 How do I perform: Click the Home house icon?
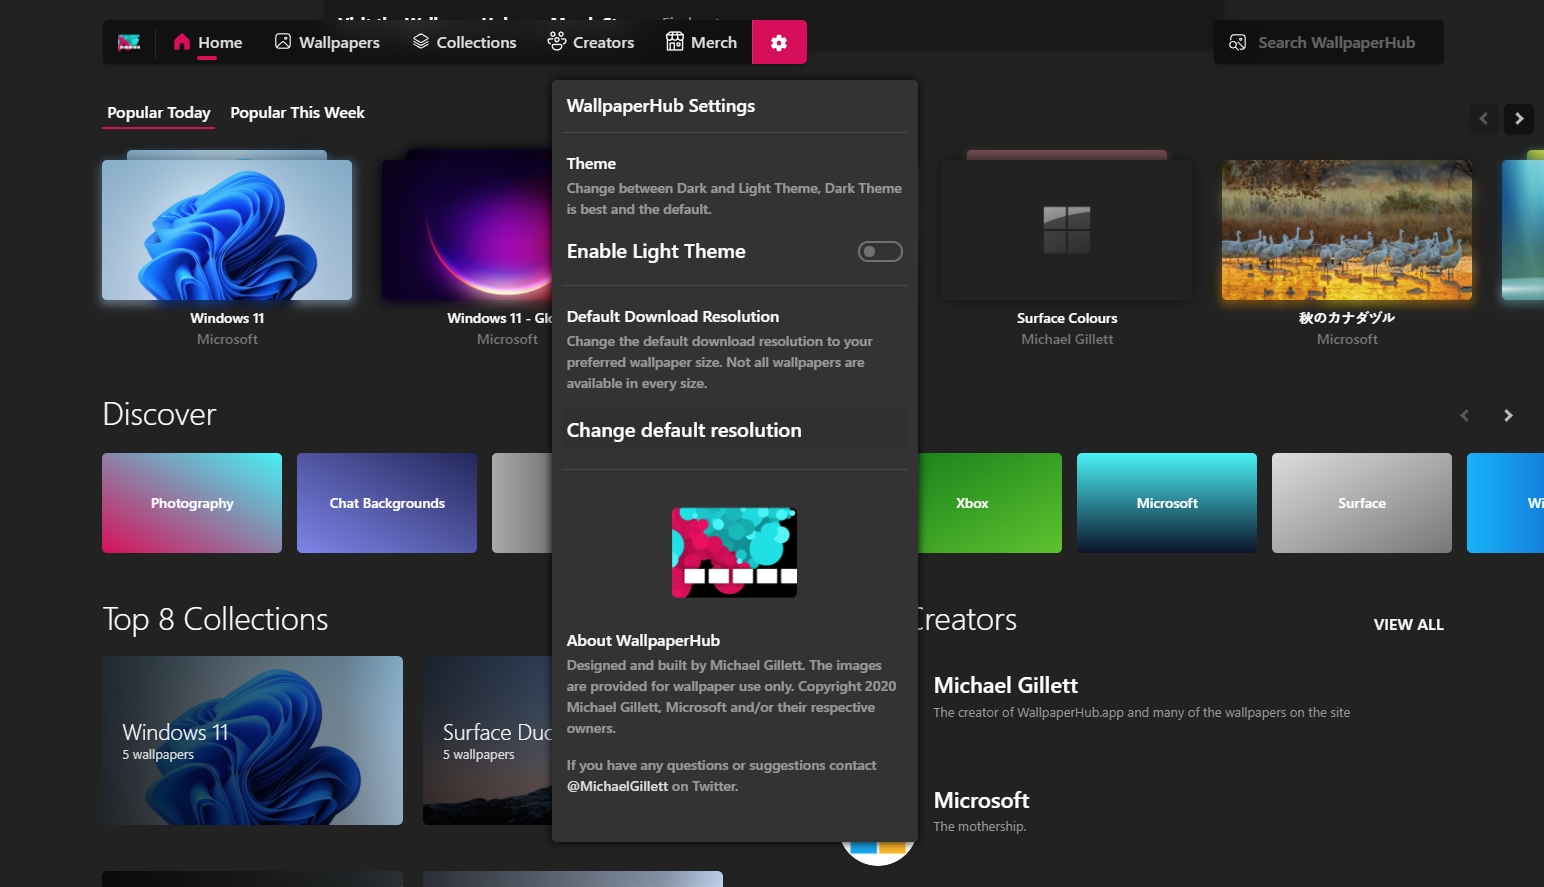[x=181, y=42]
